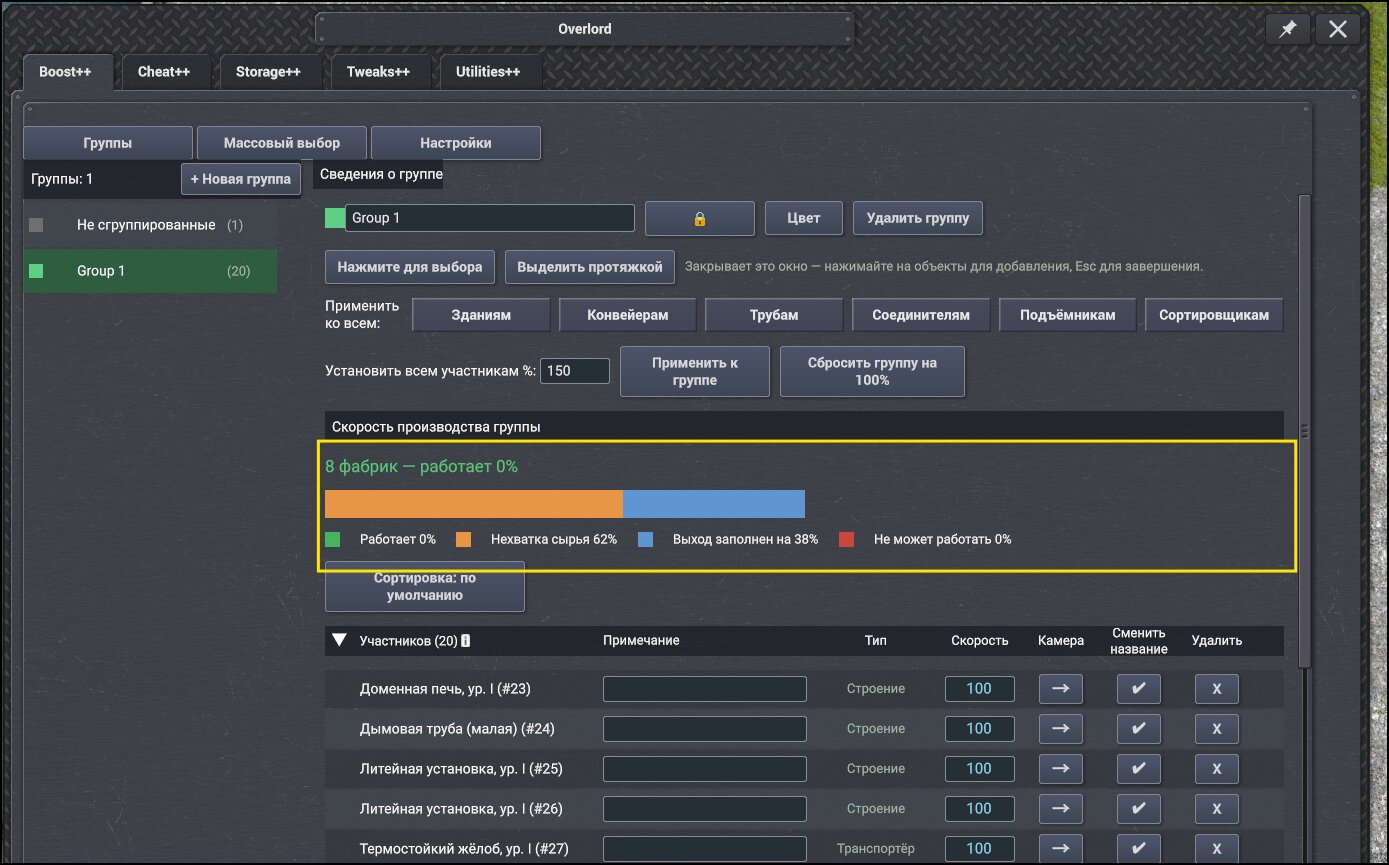Rename Дымовая труба (#24) with checkmark icon
Viewport: 1389px width, 865px height.
click(x=1138, y=728)
